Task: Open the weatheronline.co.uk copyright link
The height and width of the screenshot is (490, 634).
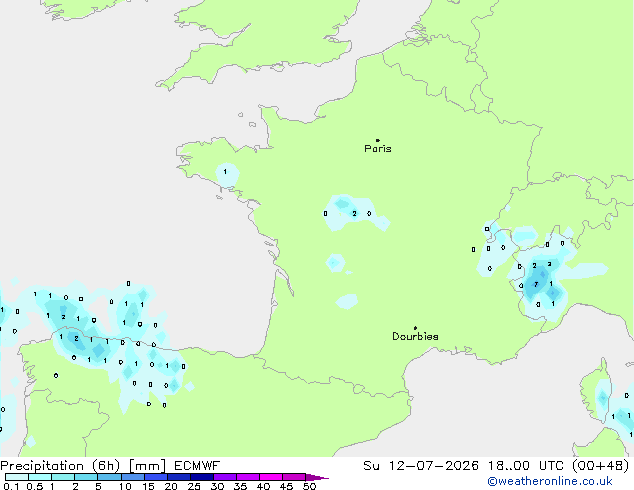Action: tap(550, 481)
